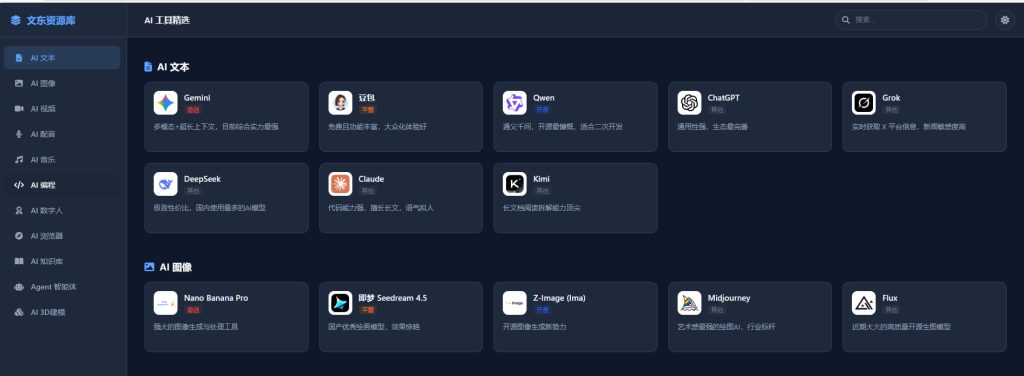The image size is (1024, 376).
Task: Open the AI 知识库 sidebar label
Action: click(47, 261)
